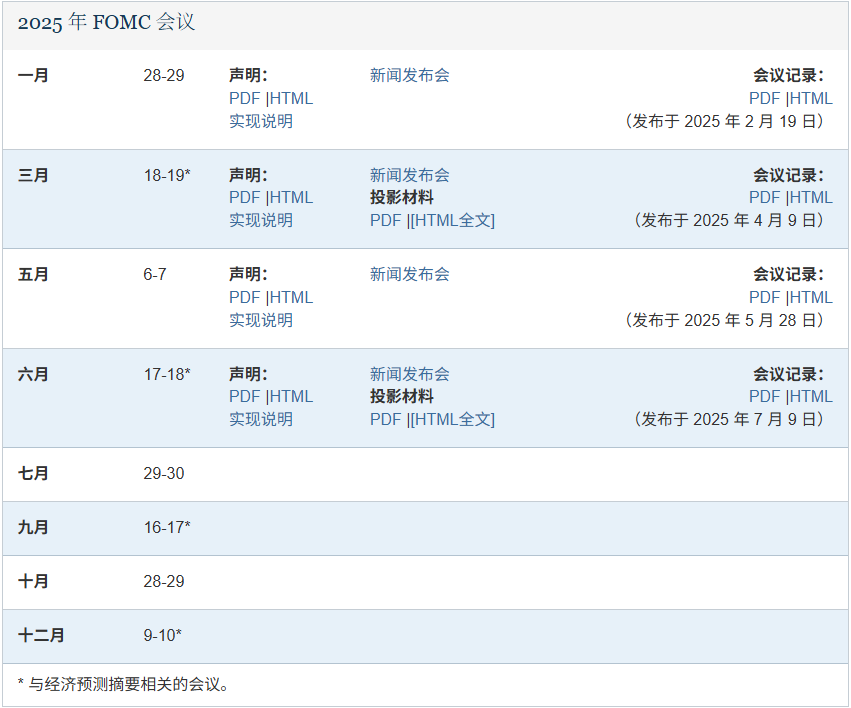
Task: Click the 17-18* date in the 六月 row
Action: (167, 374)
